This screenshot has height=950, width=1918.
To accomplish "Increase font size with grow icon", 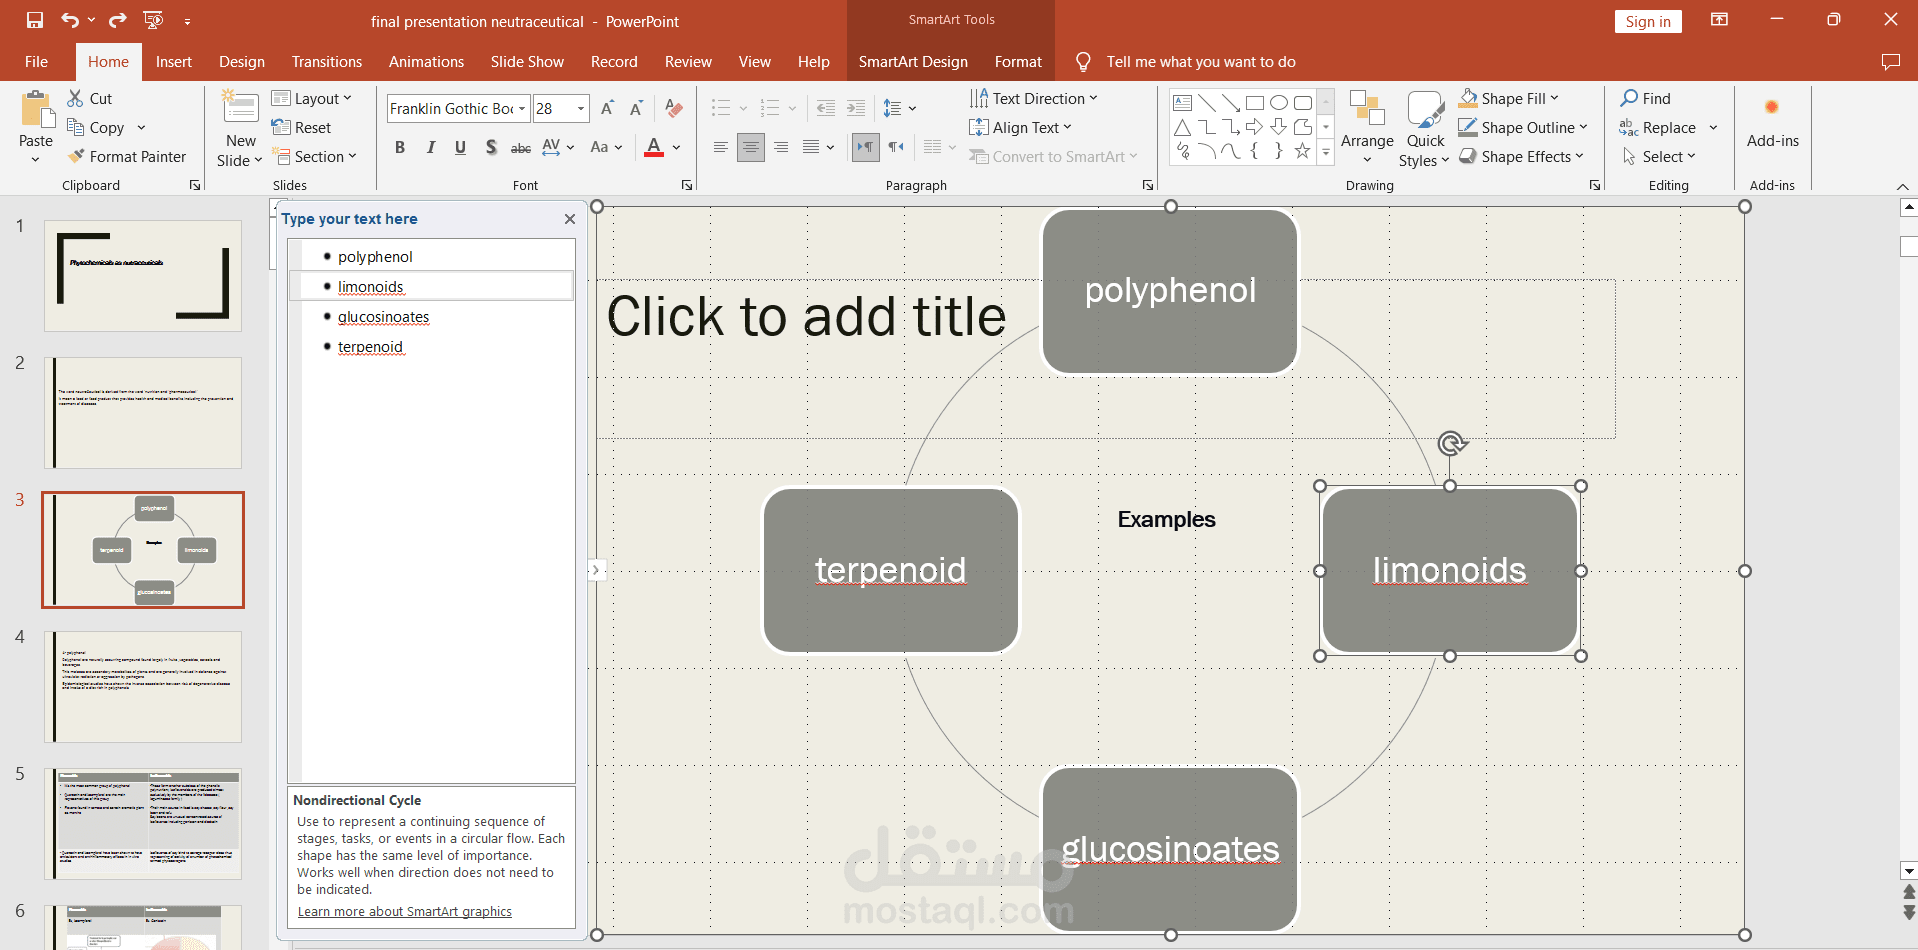I will (607, 108).
